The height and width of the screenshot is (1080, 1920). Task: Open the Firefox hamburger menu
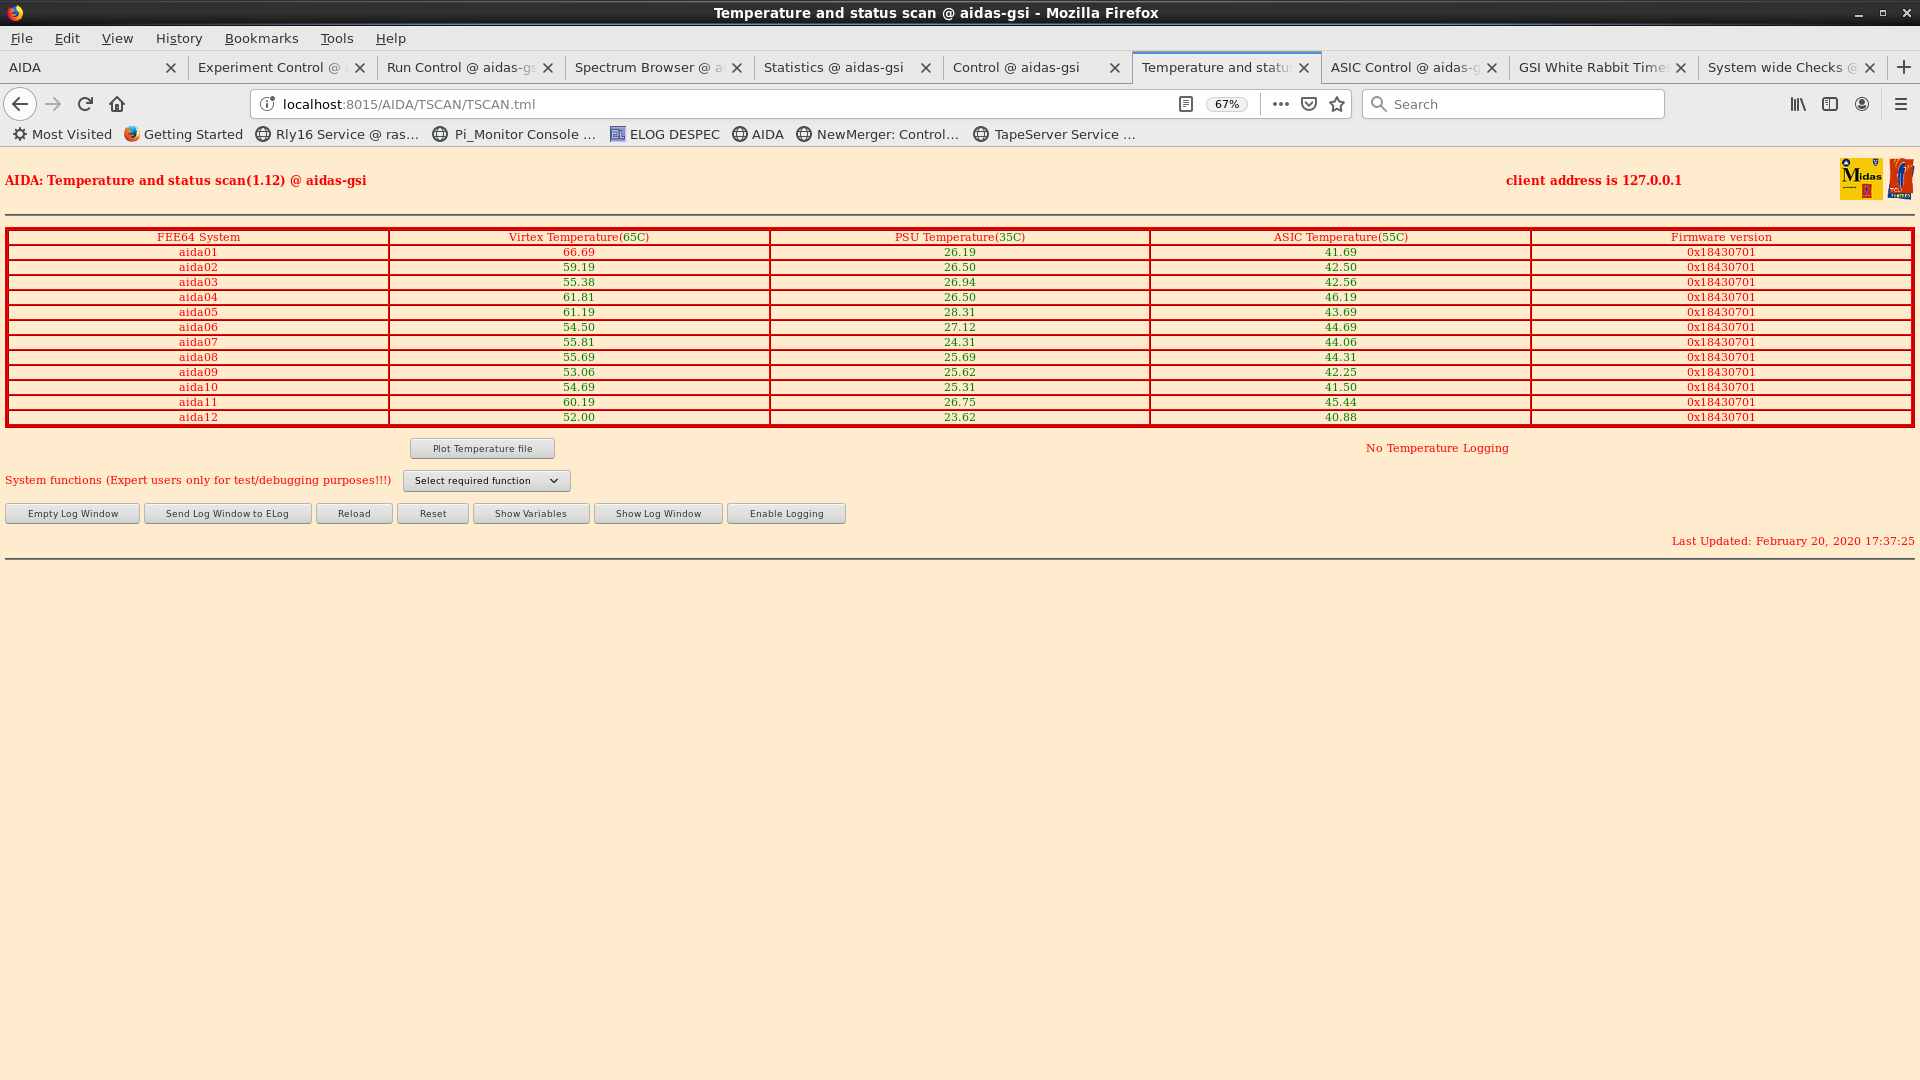[1901, 104]
